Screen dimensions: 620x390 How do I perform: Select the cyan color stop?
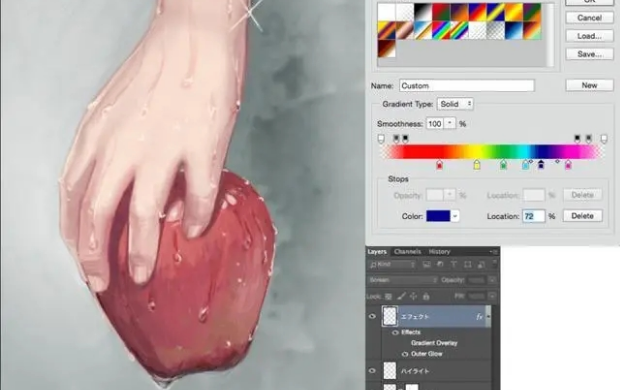pos(525,165)
